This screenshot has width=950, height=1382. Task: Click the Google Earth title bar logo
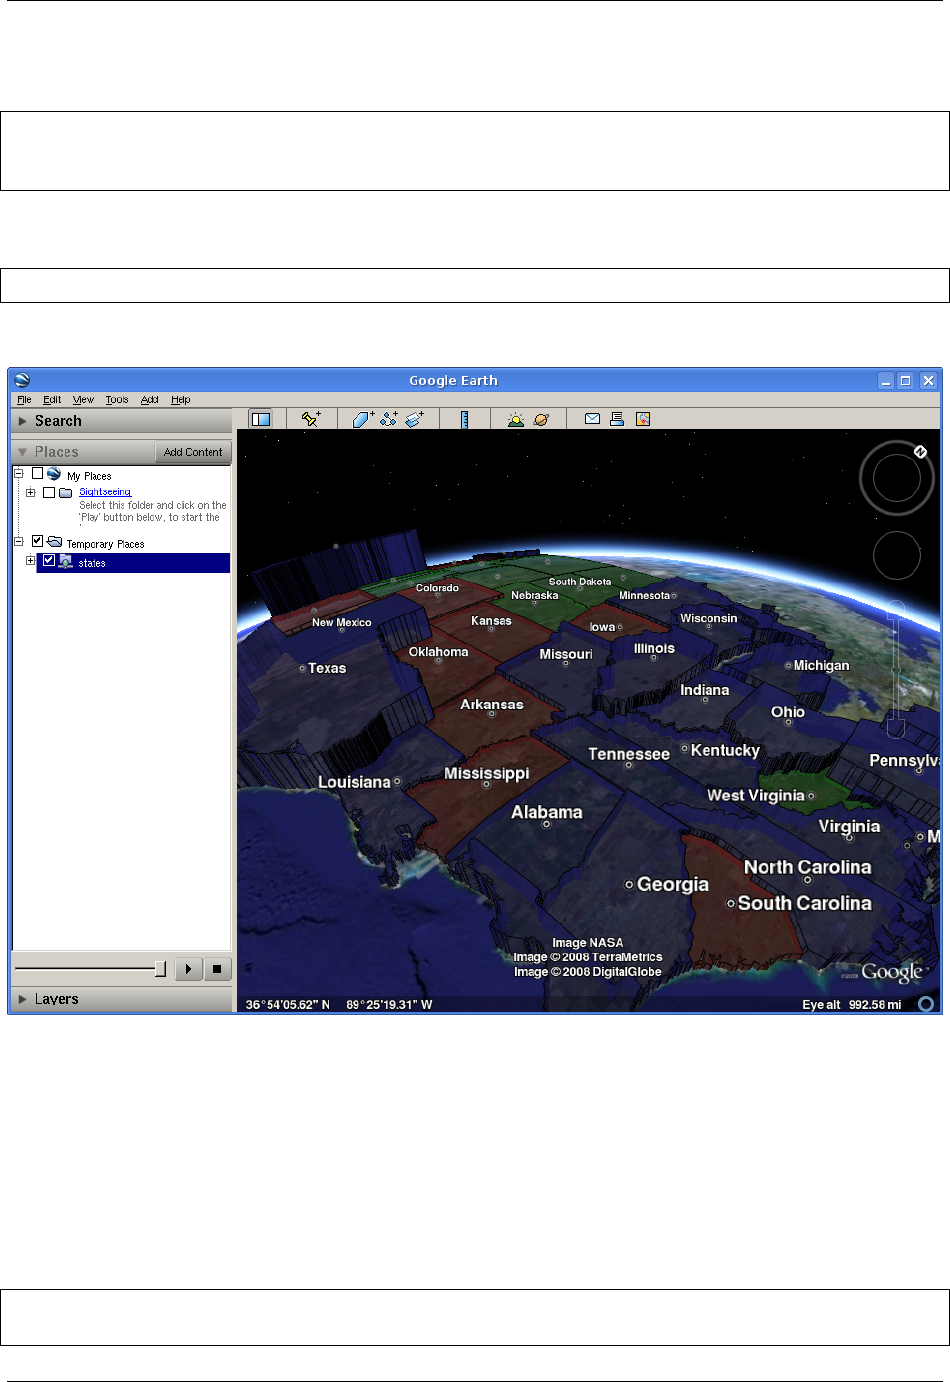pyautogui.click(x=22, y=380)
